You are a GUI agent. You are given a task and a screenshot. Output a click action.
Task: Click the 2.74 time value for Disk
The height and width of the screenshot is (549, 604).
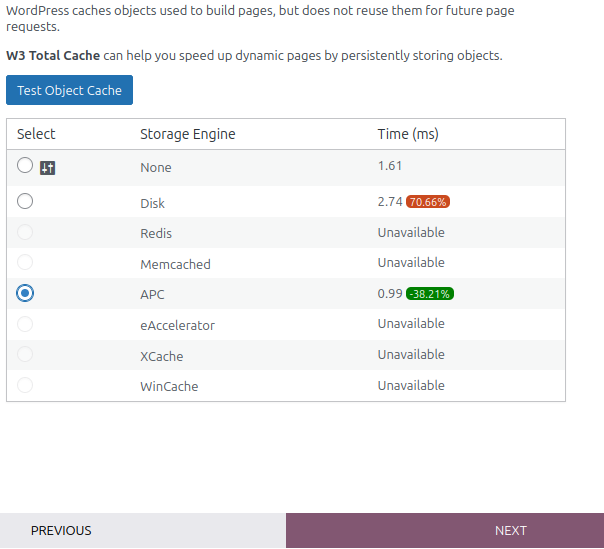pos(390,201)
